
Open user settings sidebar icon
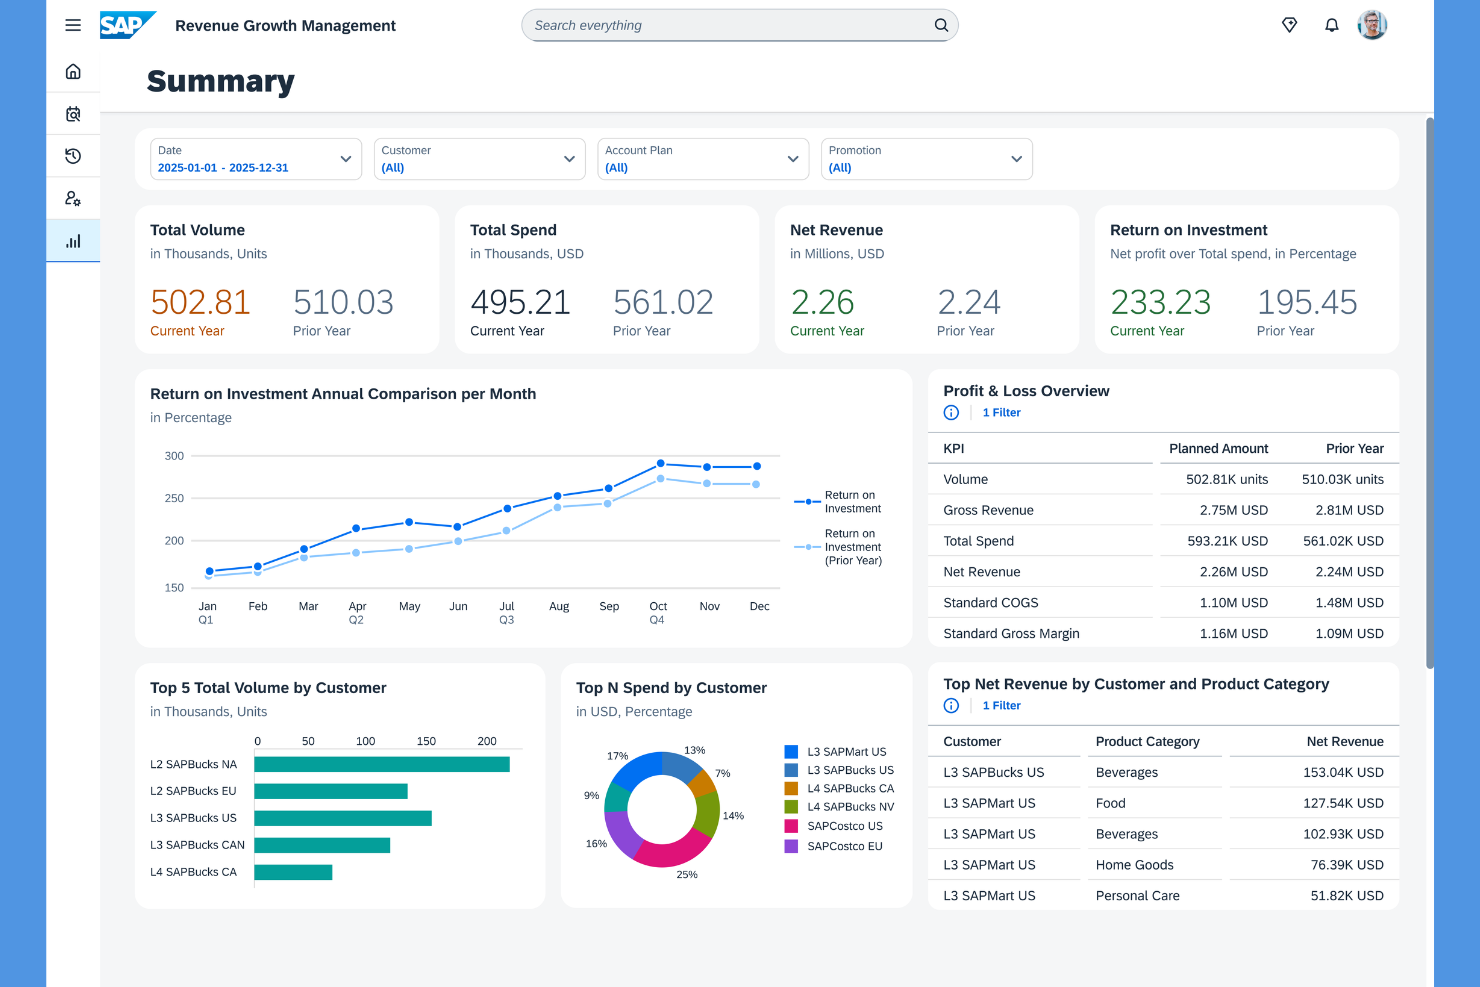[73, 198]
